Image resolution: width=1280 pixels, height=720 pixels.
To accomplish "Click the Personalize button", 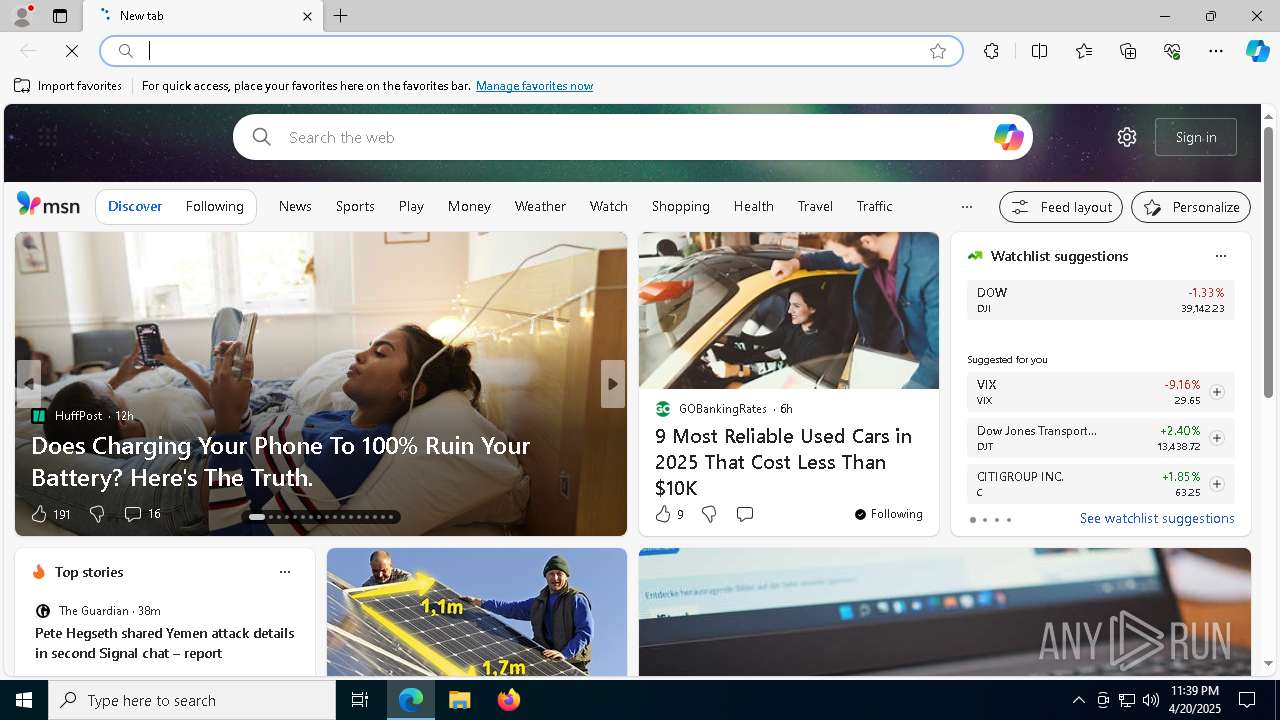I will 1191,207.
